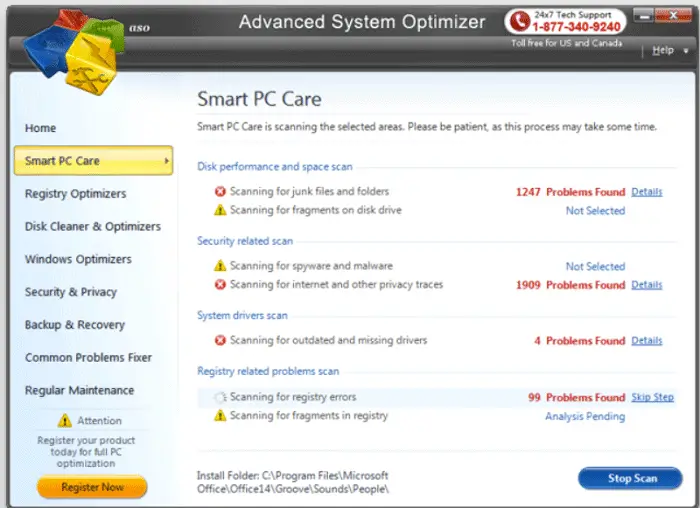
Task: Click the spinning progress icon for registry errors
Action: [220, 397]
